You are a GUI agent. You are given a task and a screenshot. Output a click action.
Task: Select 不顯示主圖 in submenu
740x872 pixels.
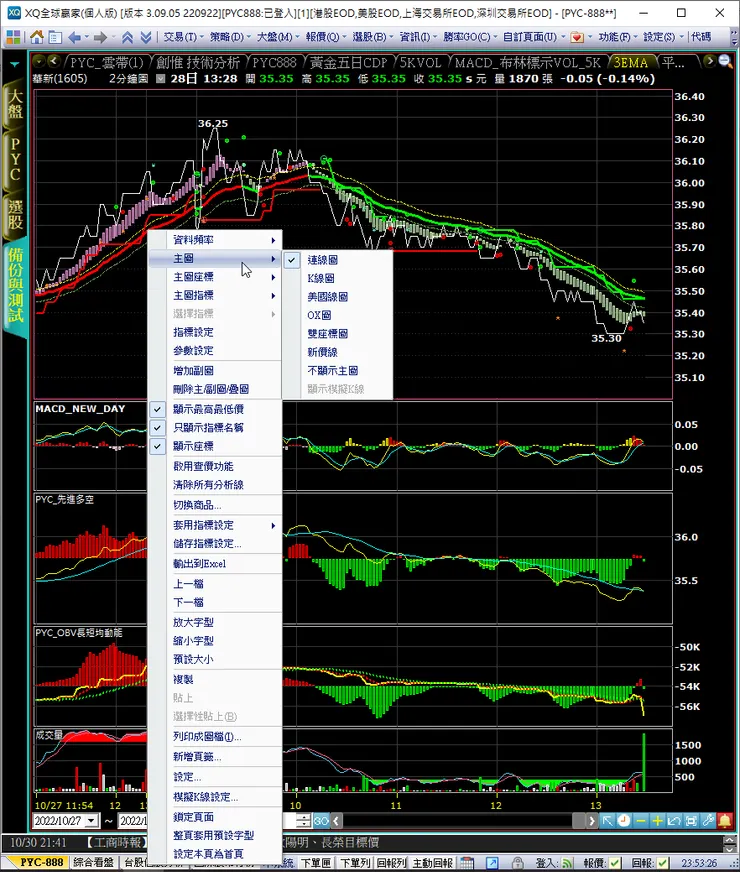coord(337,370)
